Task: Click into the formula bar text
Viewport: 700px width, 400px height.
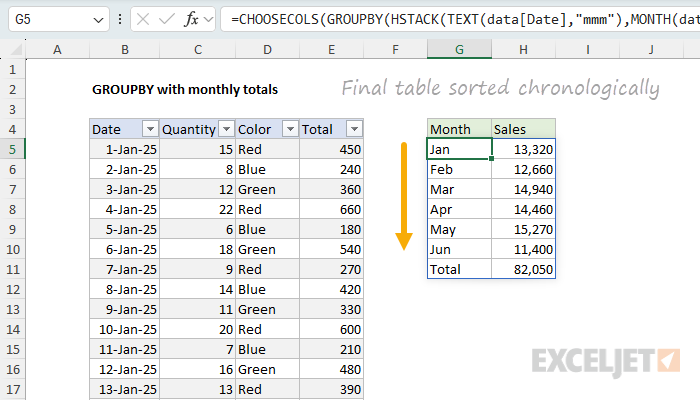Action: click(x=460, y=19)
